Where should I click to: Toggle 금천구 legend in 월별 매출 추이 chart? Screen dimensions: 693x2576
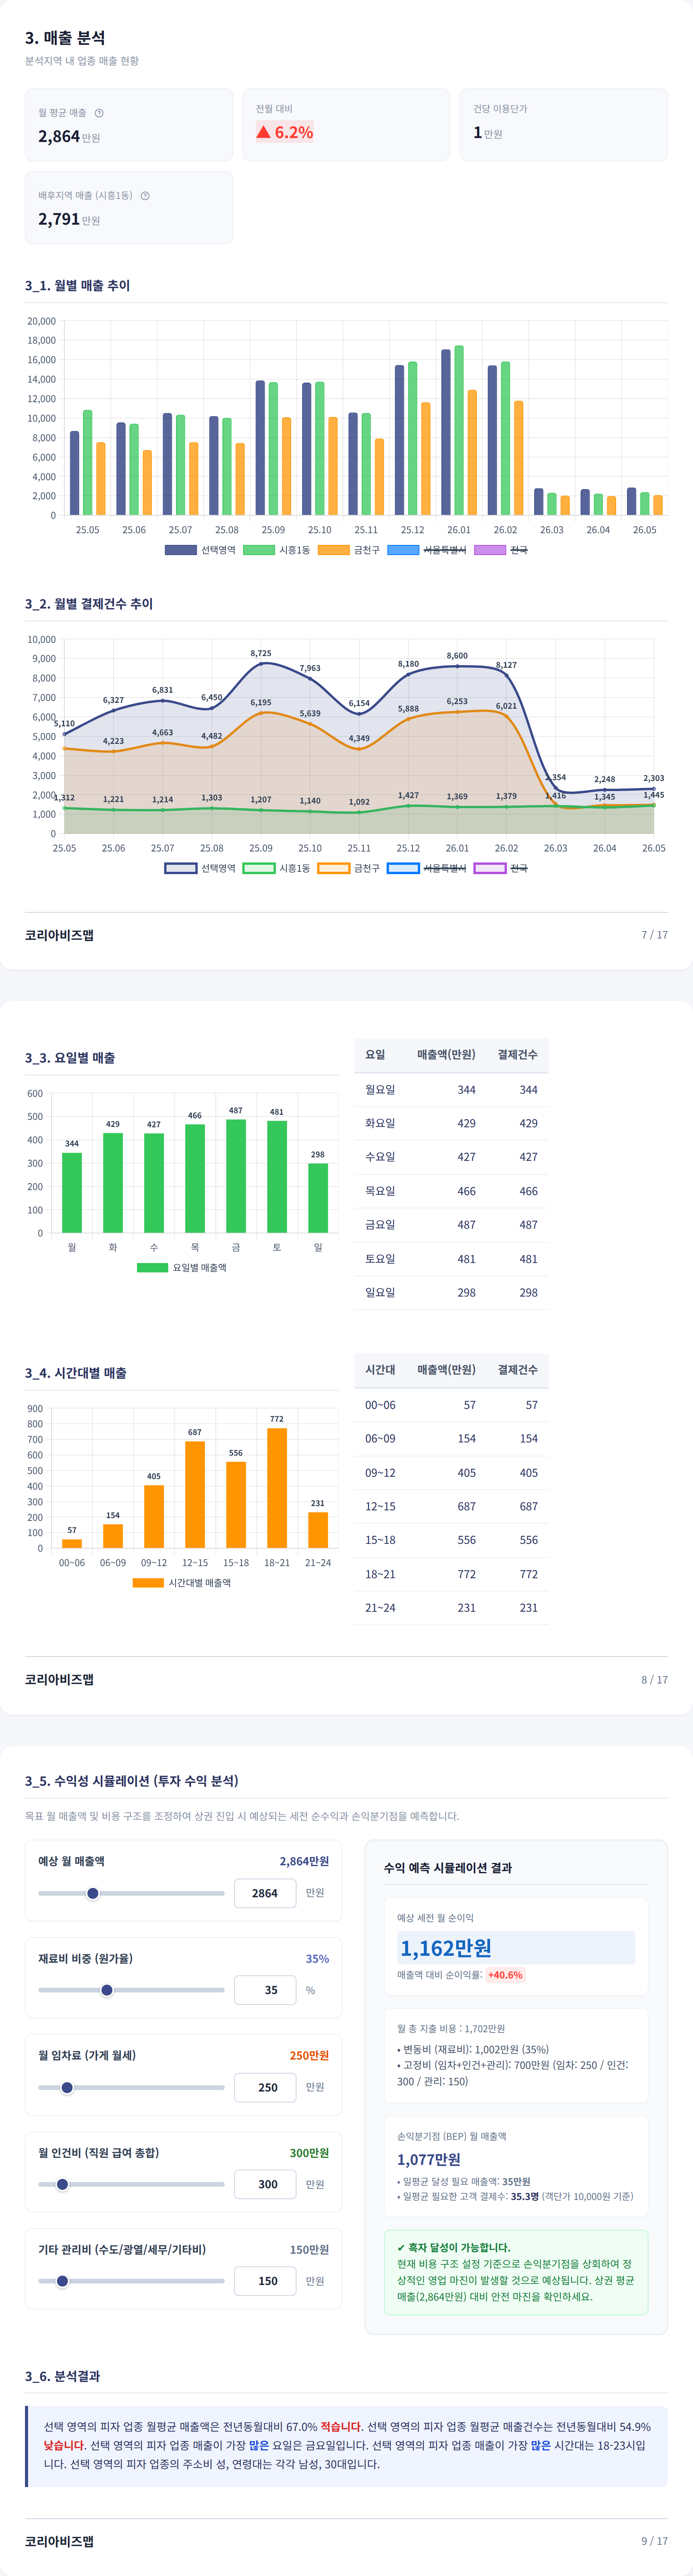coord(349,550)
